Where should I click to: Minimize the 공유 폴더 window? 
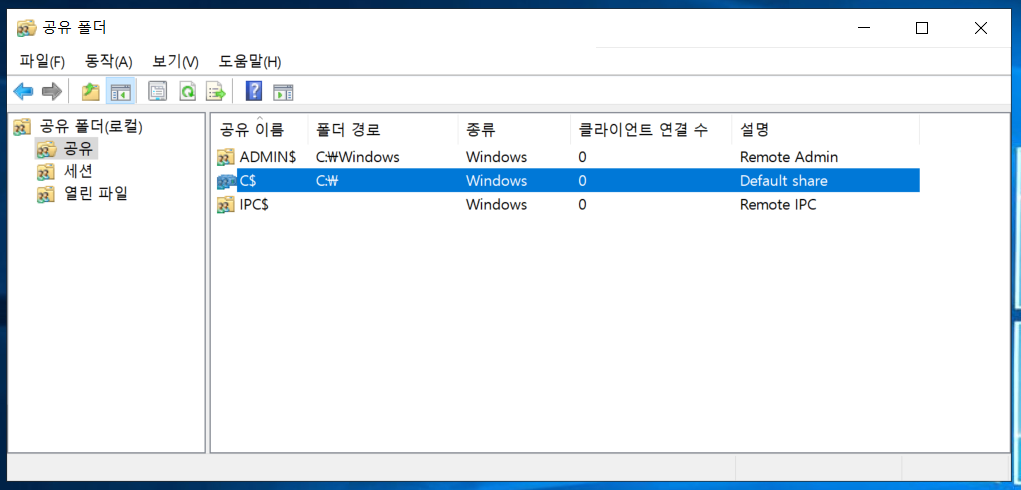pos(863,27)
